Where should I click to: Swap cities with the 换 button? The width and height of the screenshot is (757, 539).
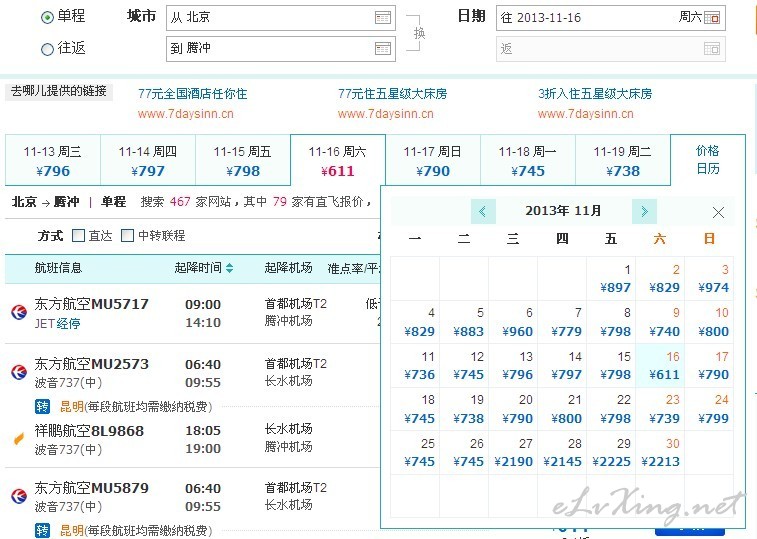tap(419, 33)
